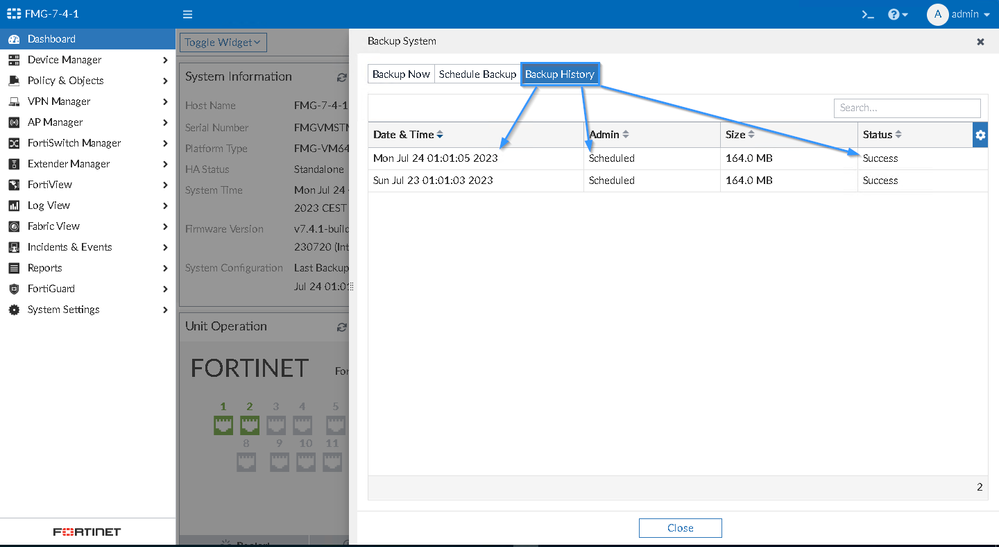The width and height of the screenshot is (999, 547).
Task: Click the Close button
Action: pyautogui.click(x=680, y=528)
